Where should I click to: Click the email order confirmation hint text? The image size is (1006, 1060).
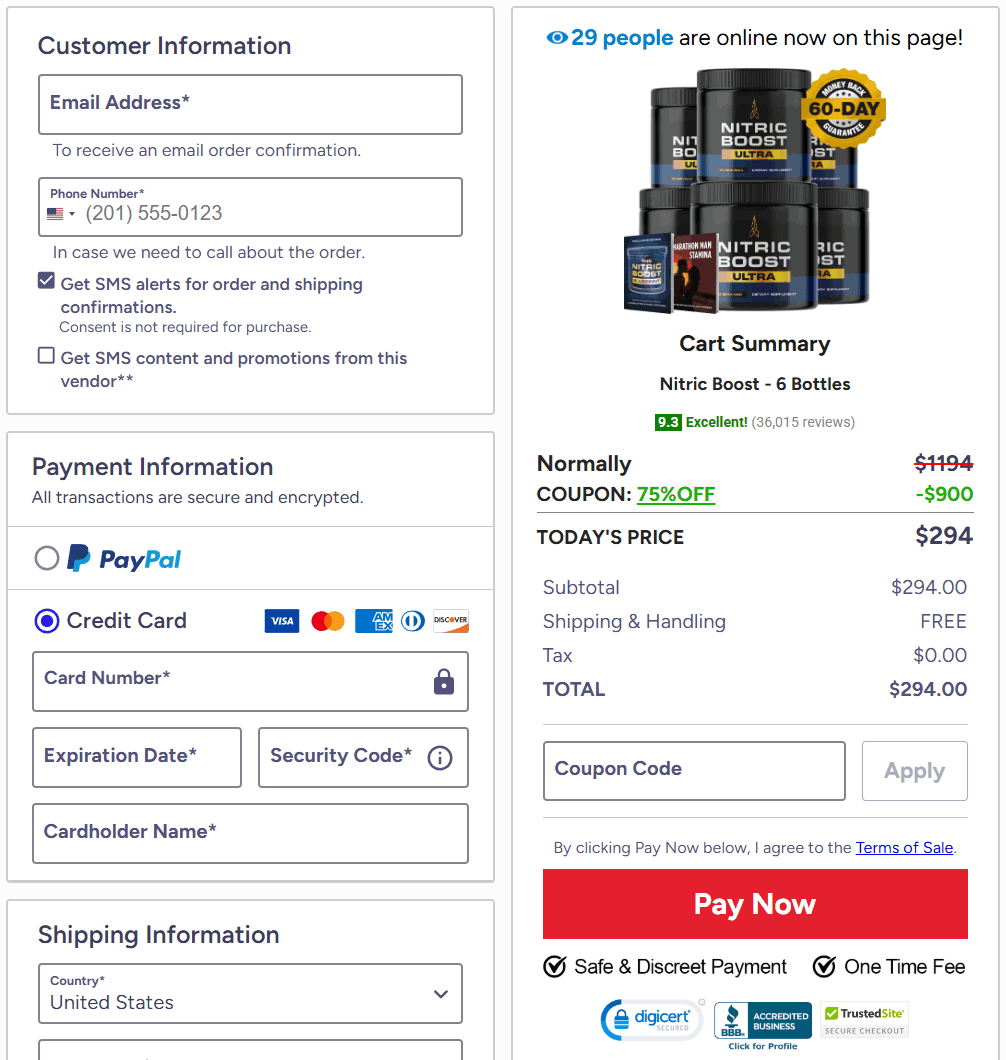click(x=207, y=150)
